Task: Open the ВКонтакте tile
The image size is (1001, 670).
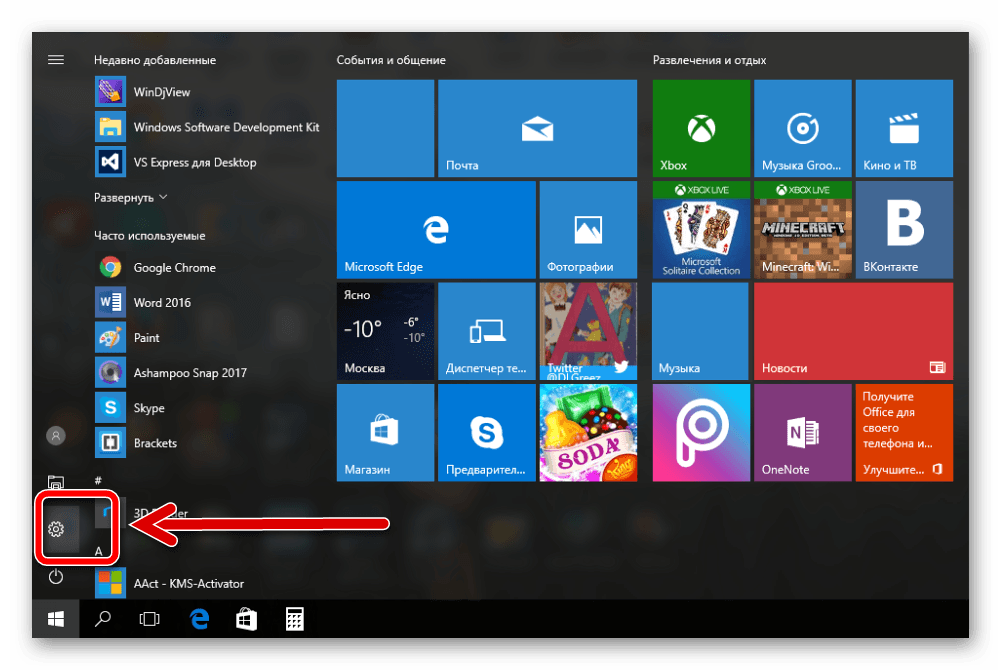Action: point(904,229)
